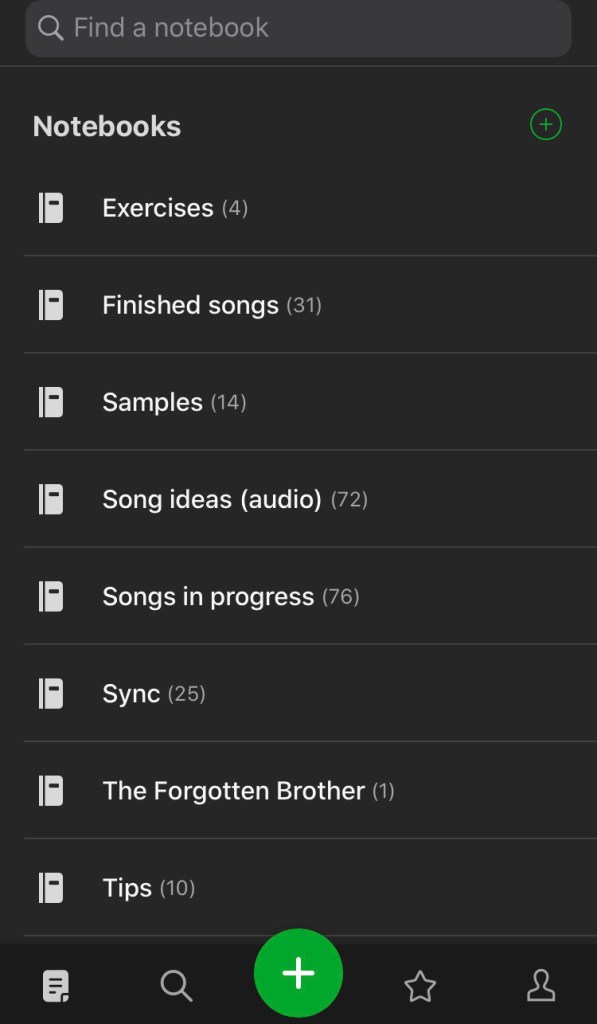The image size is (597, 1024).
Task: Select the Sync (25) notebook entry
Action: coord(310,694)
